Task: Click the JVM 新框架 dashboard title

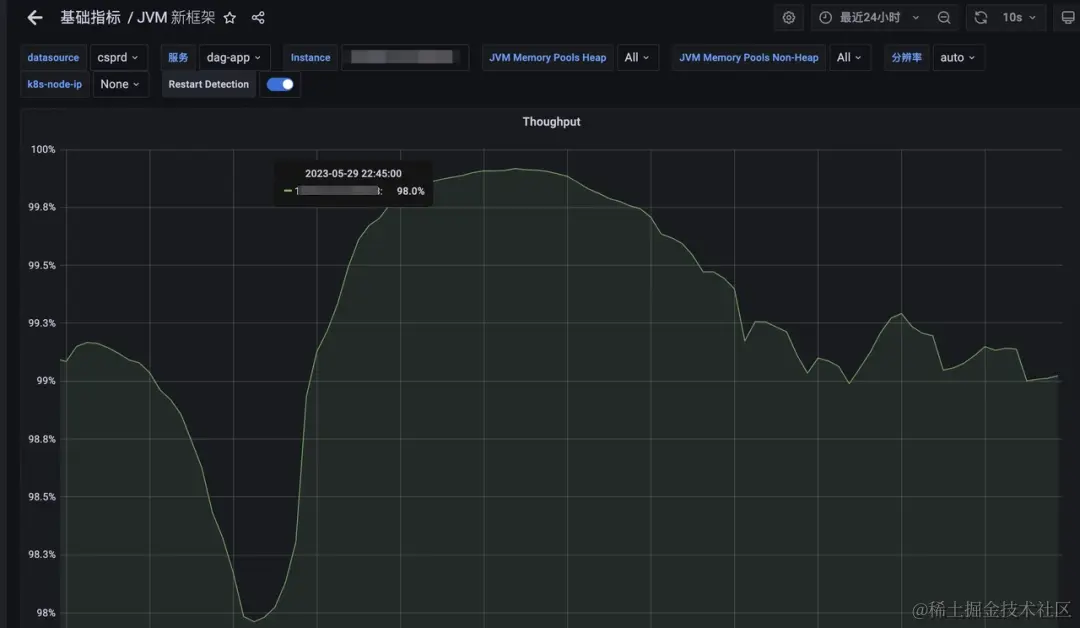Action: 176,18
